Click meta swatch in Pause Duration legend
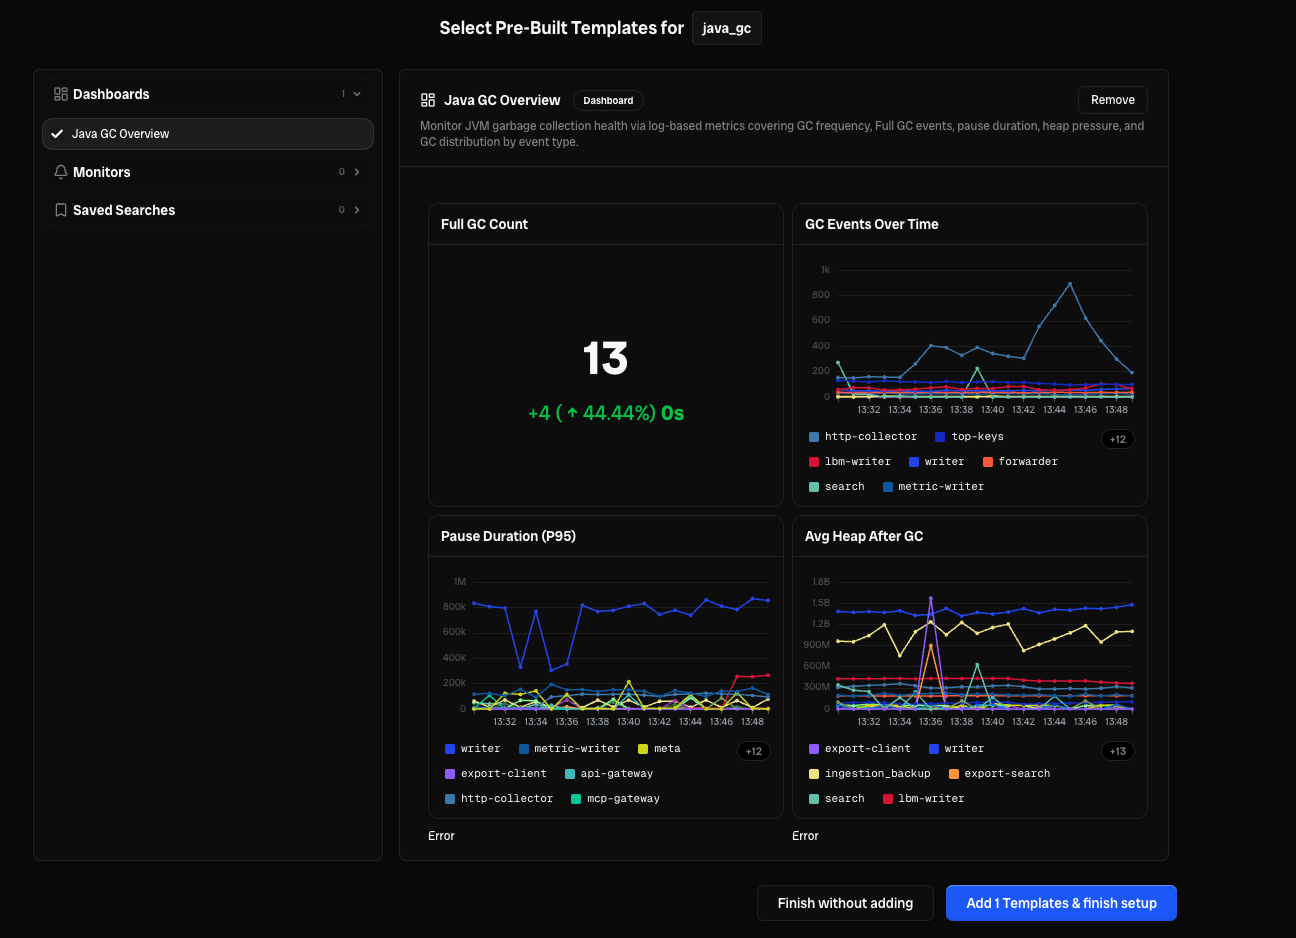 point(643,749)
